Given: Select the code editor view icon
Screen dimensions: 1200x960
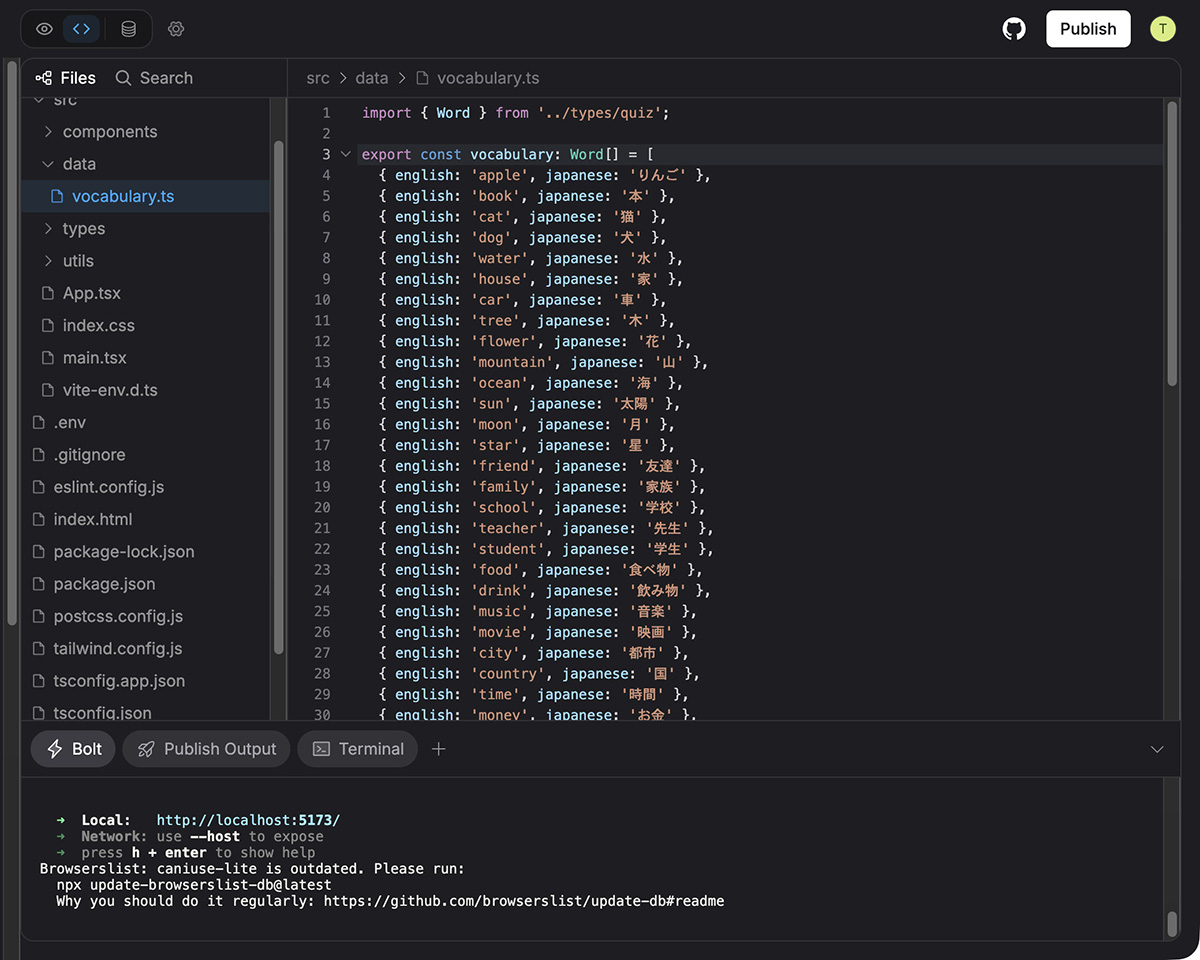Looking at the screenshot, I should [82, 29].
